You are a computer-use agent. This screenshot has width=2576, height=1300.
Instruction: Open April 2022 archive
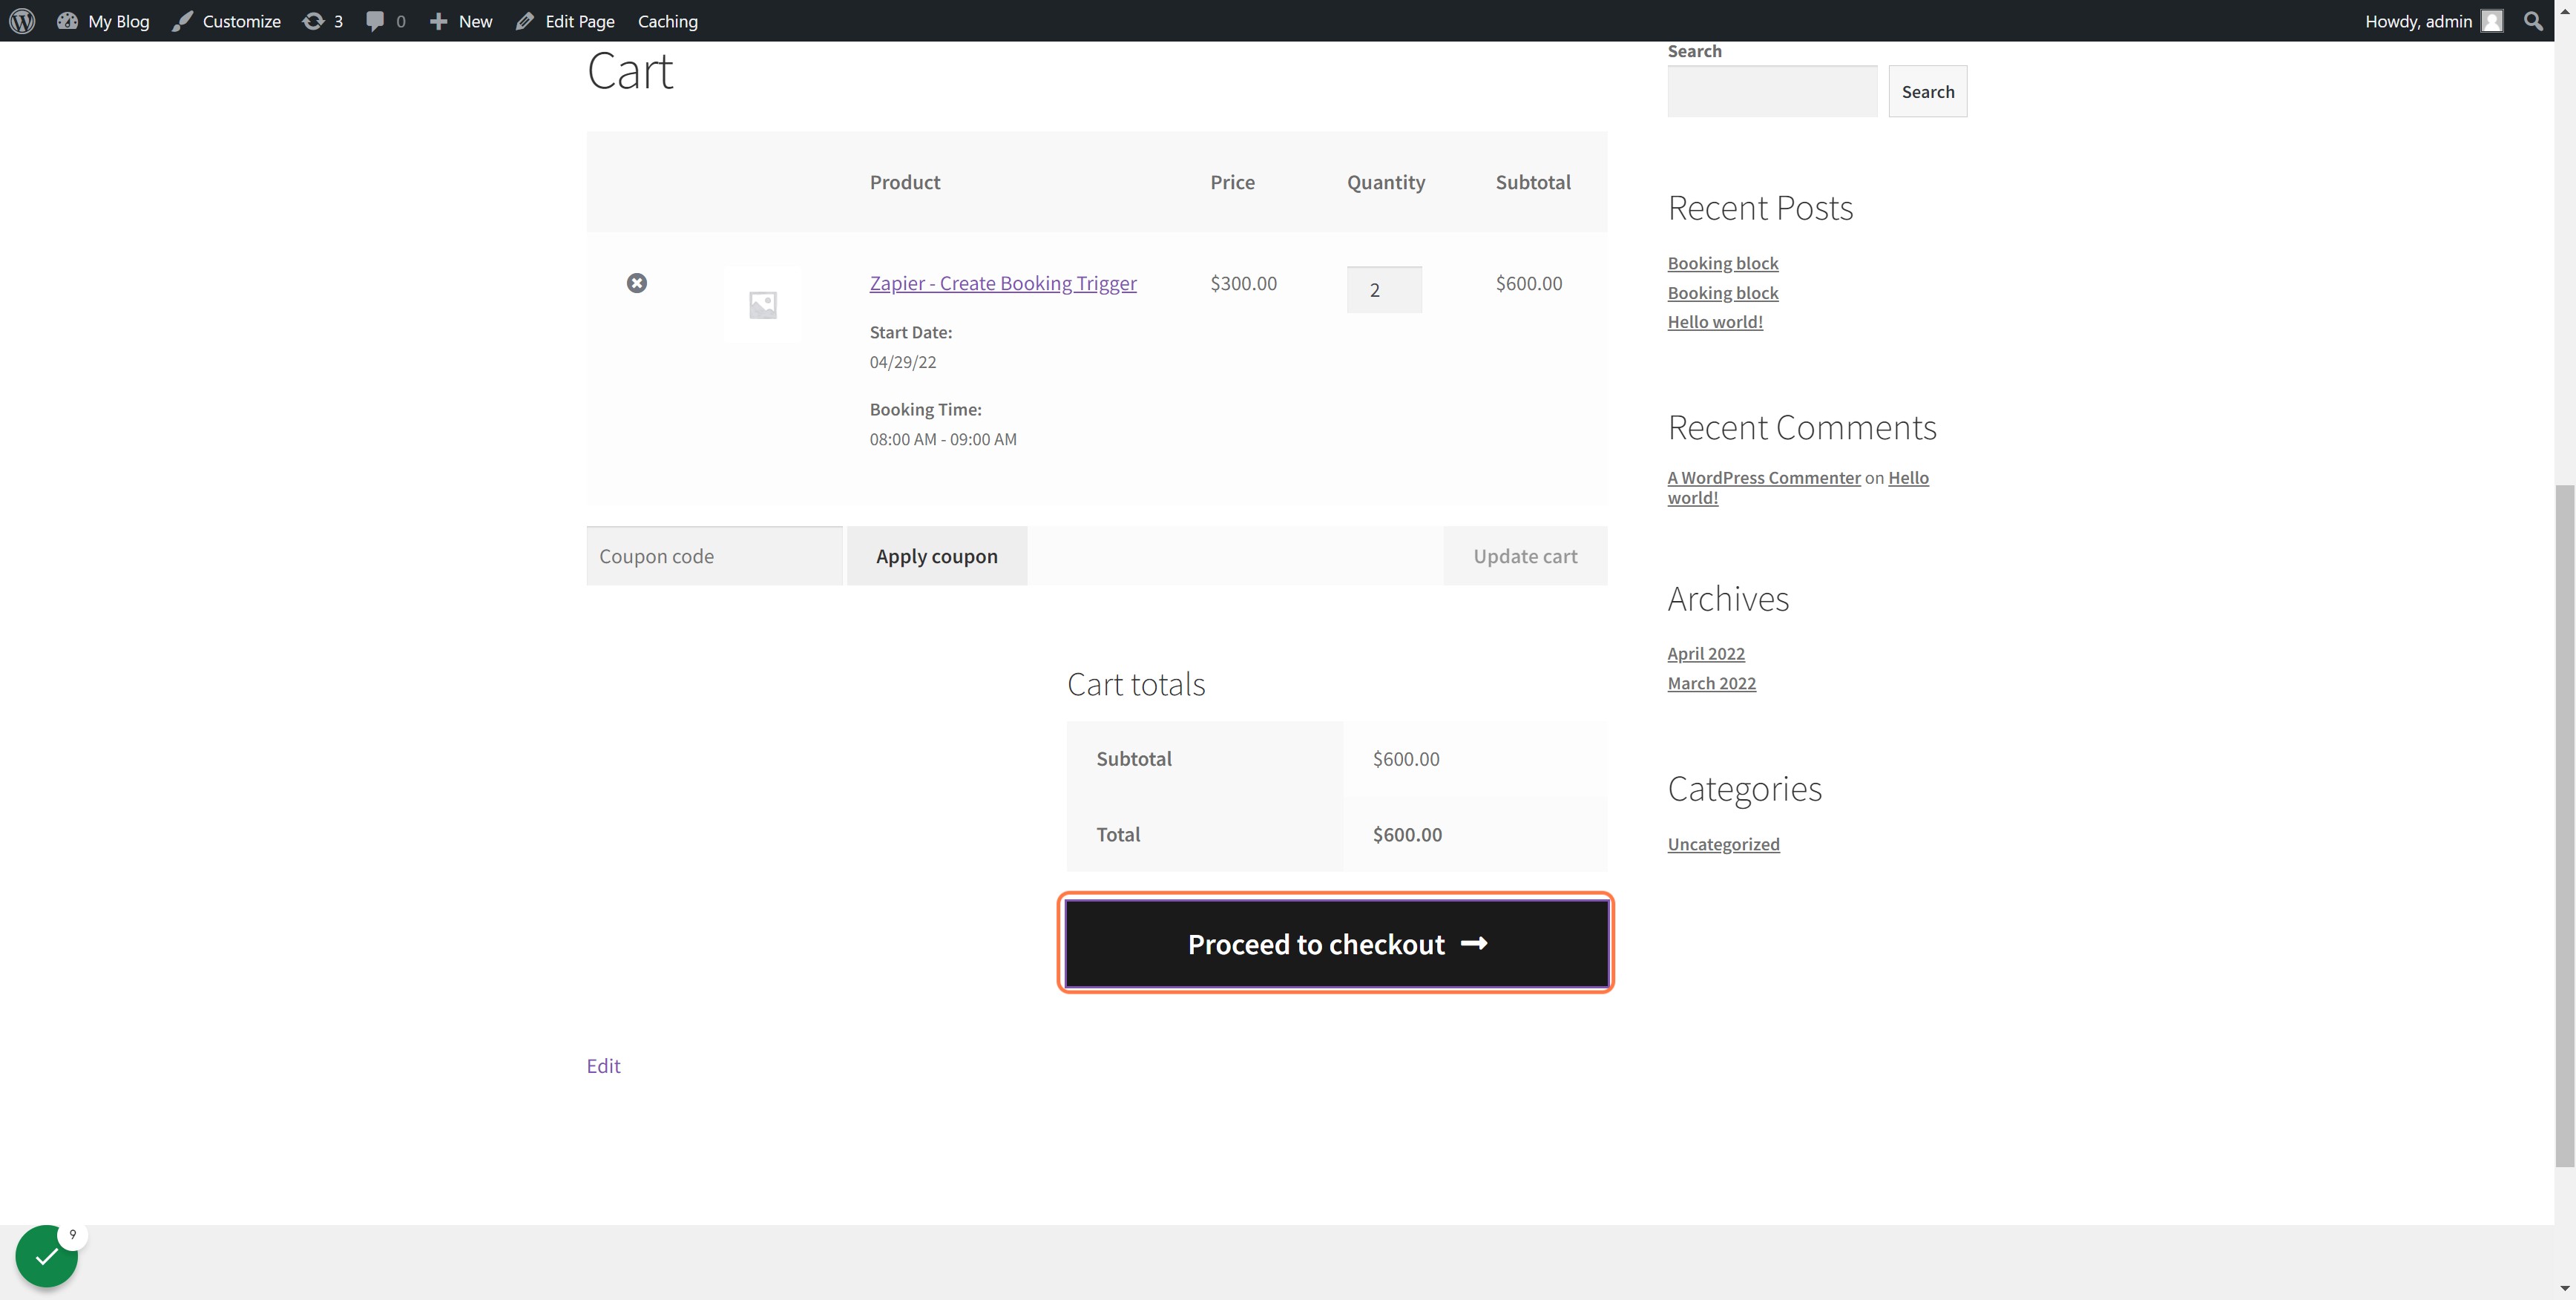1706,654
